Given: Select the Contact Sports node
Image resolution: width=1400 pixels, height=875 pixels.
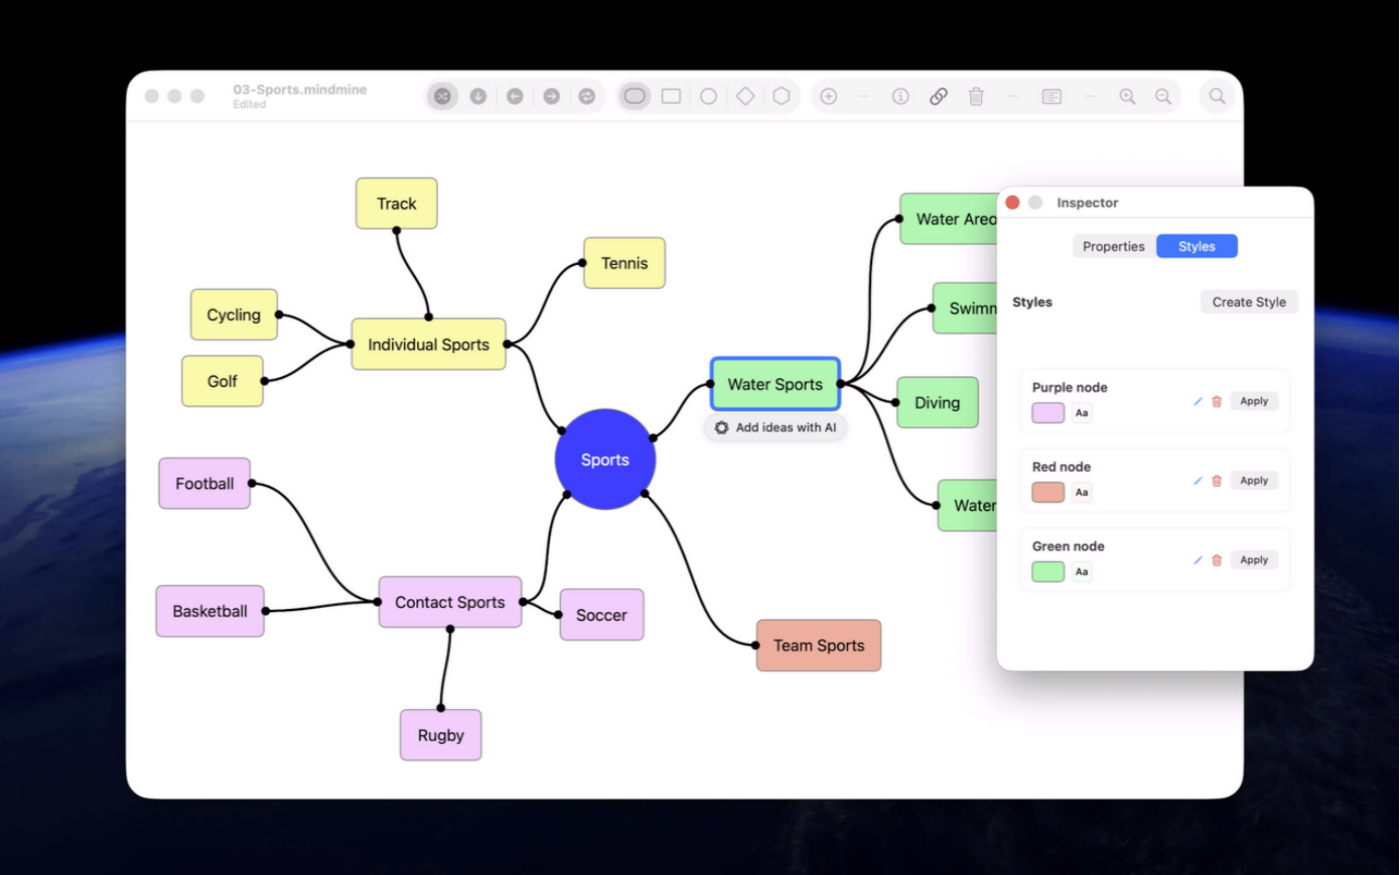Looking at the screenshot, I should [x=450, y=602].
